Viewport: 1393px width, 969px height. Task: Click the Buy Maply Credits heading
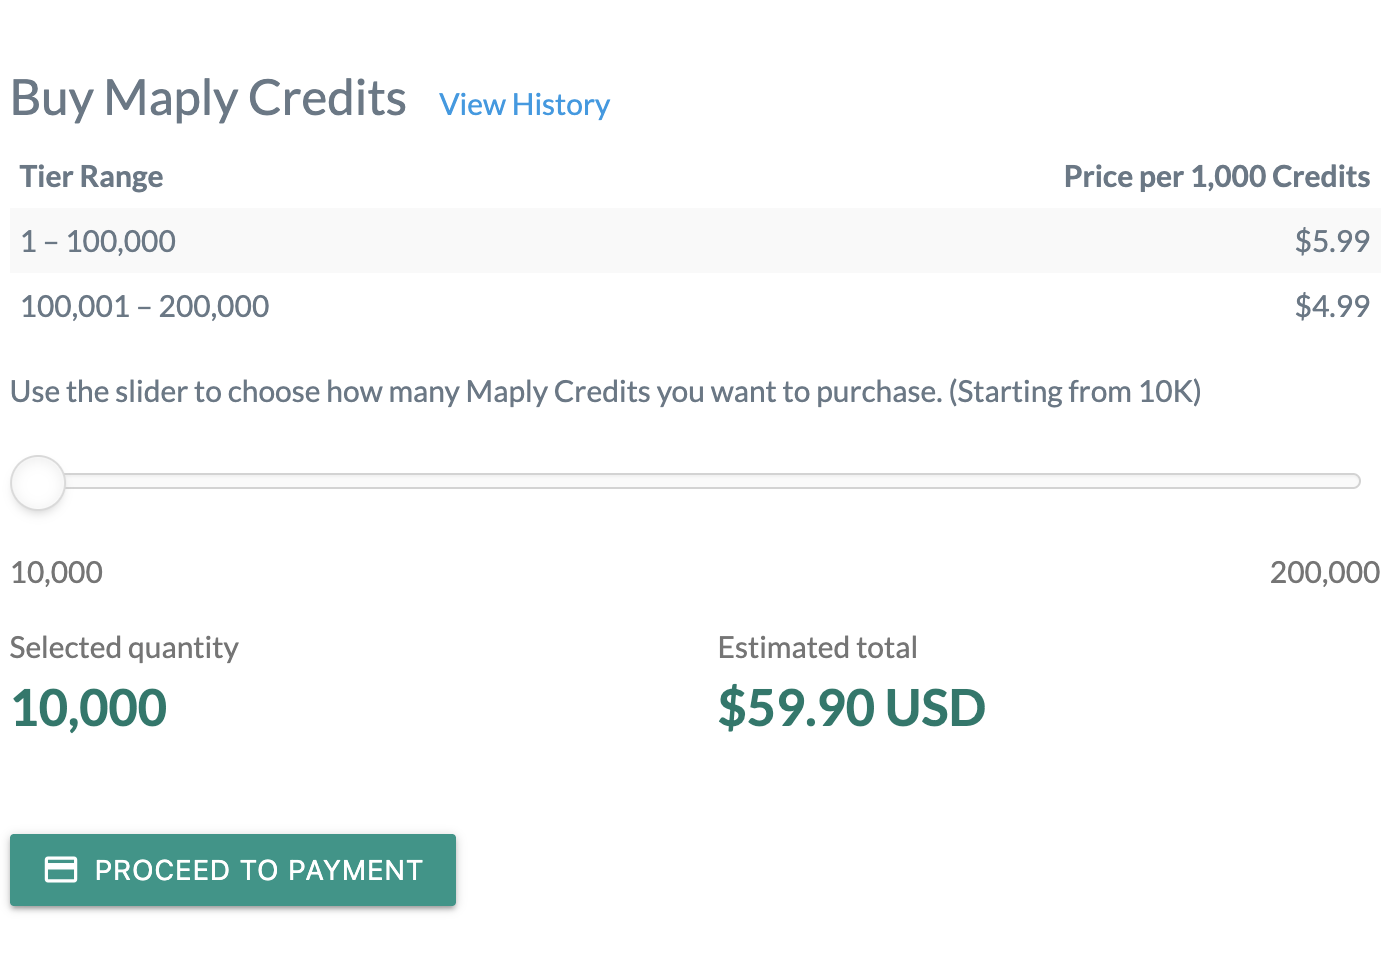point(208,99)
